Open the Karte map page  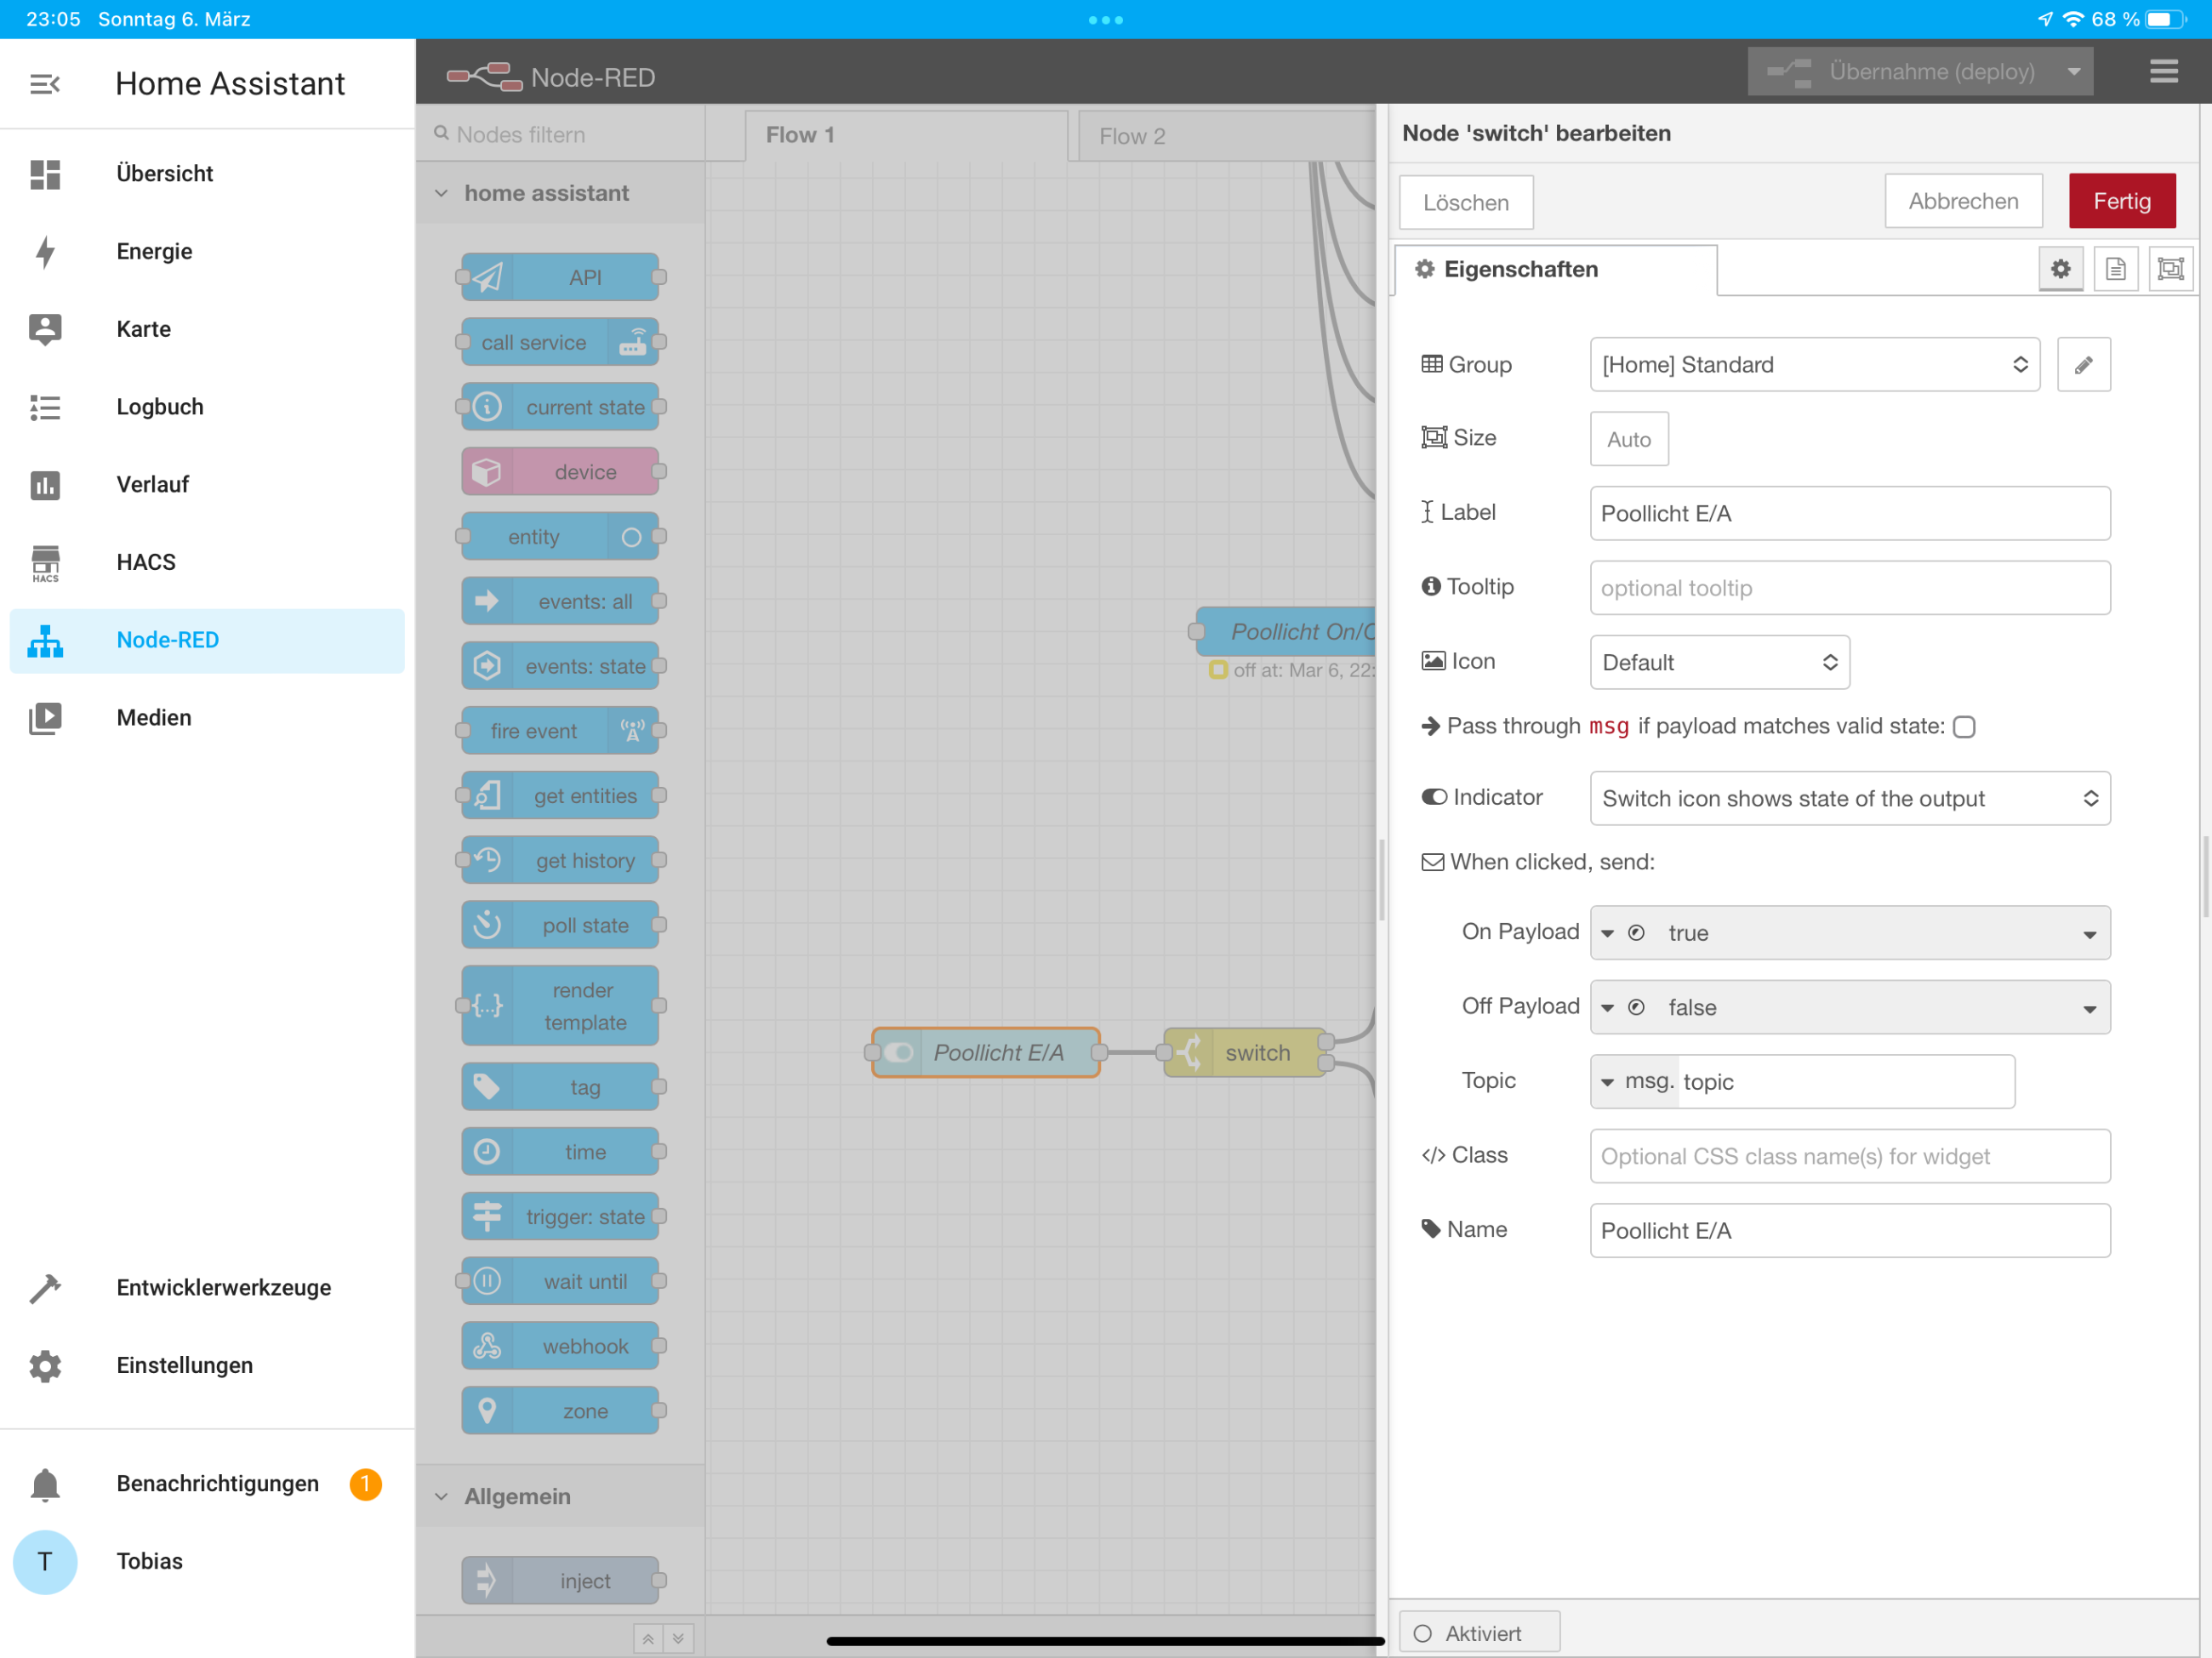(207, 329)
